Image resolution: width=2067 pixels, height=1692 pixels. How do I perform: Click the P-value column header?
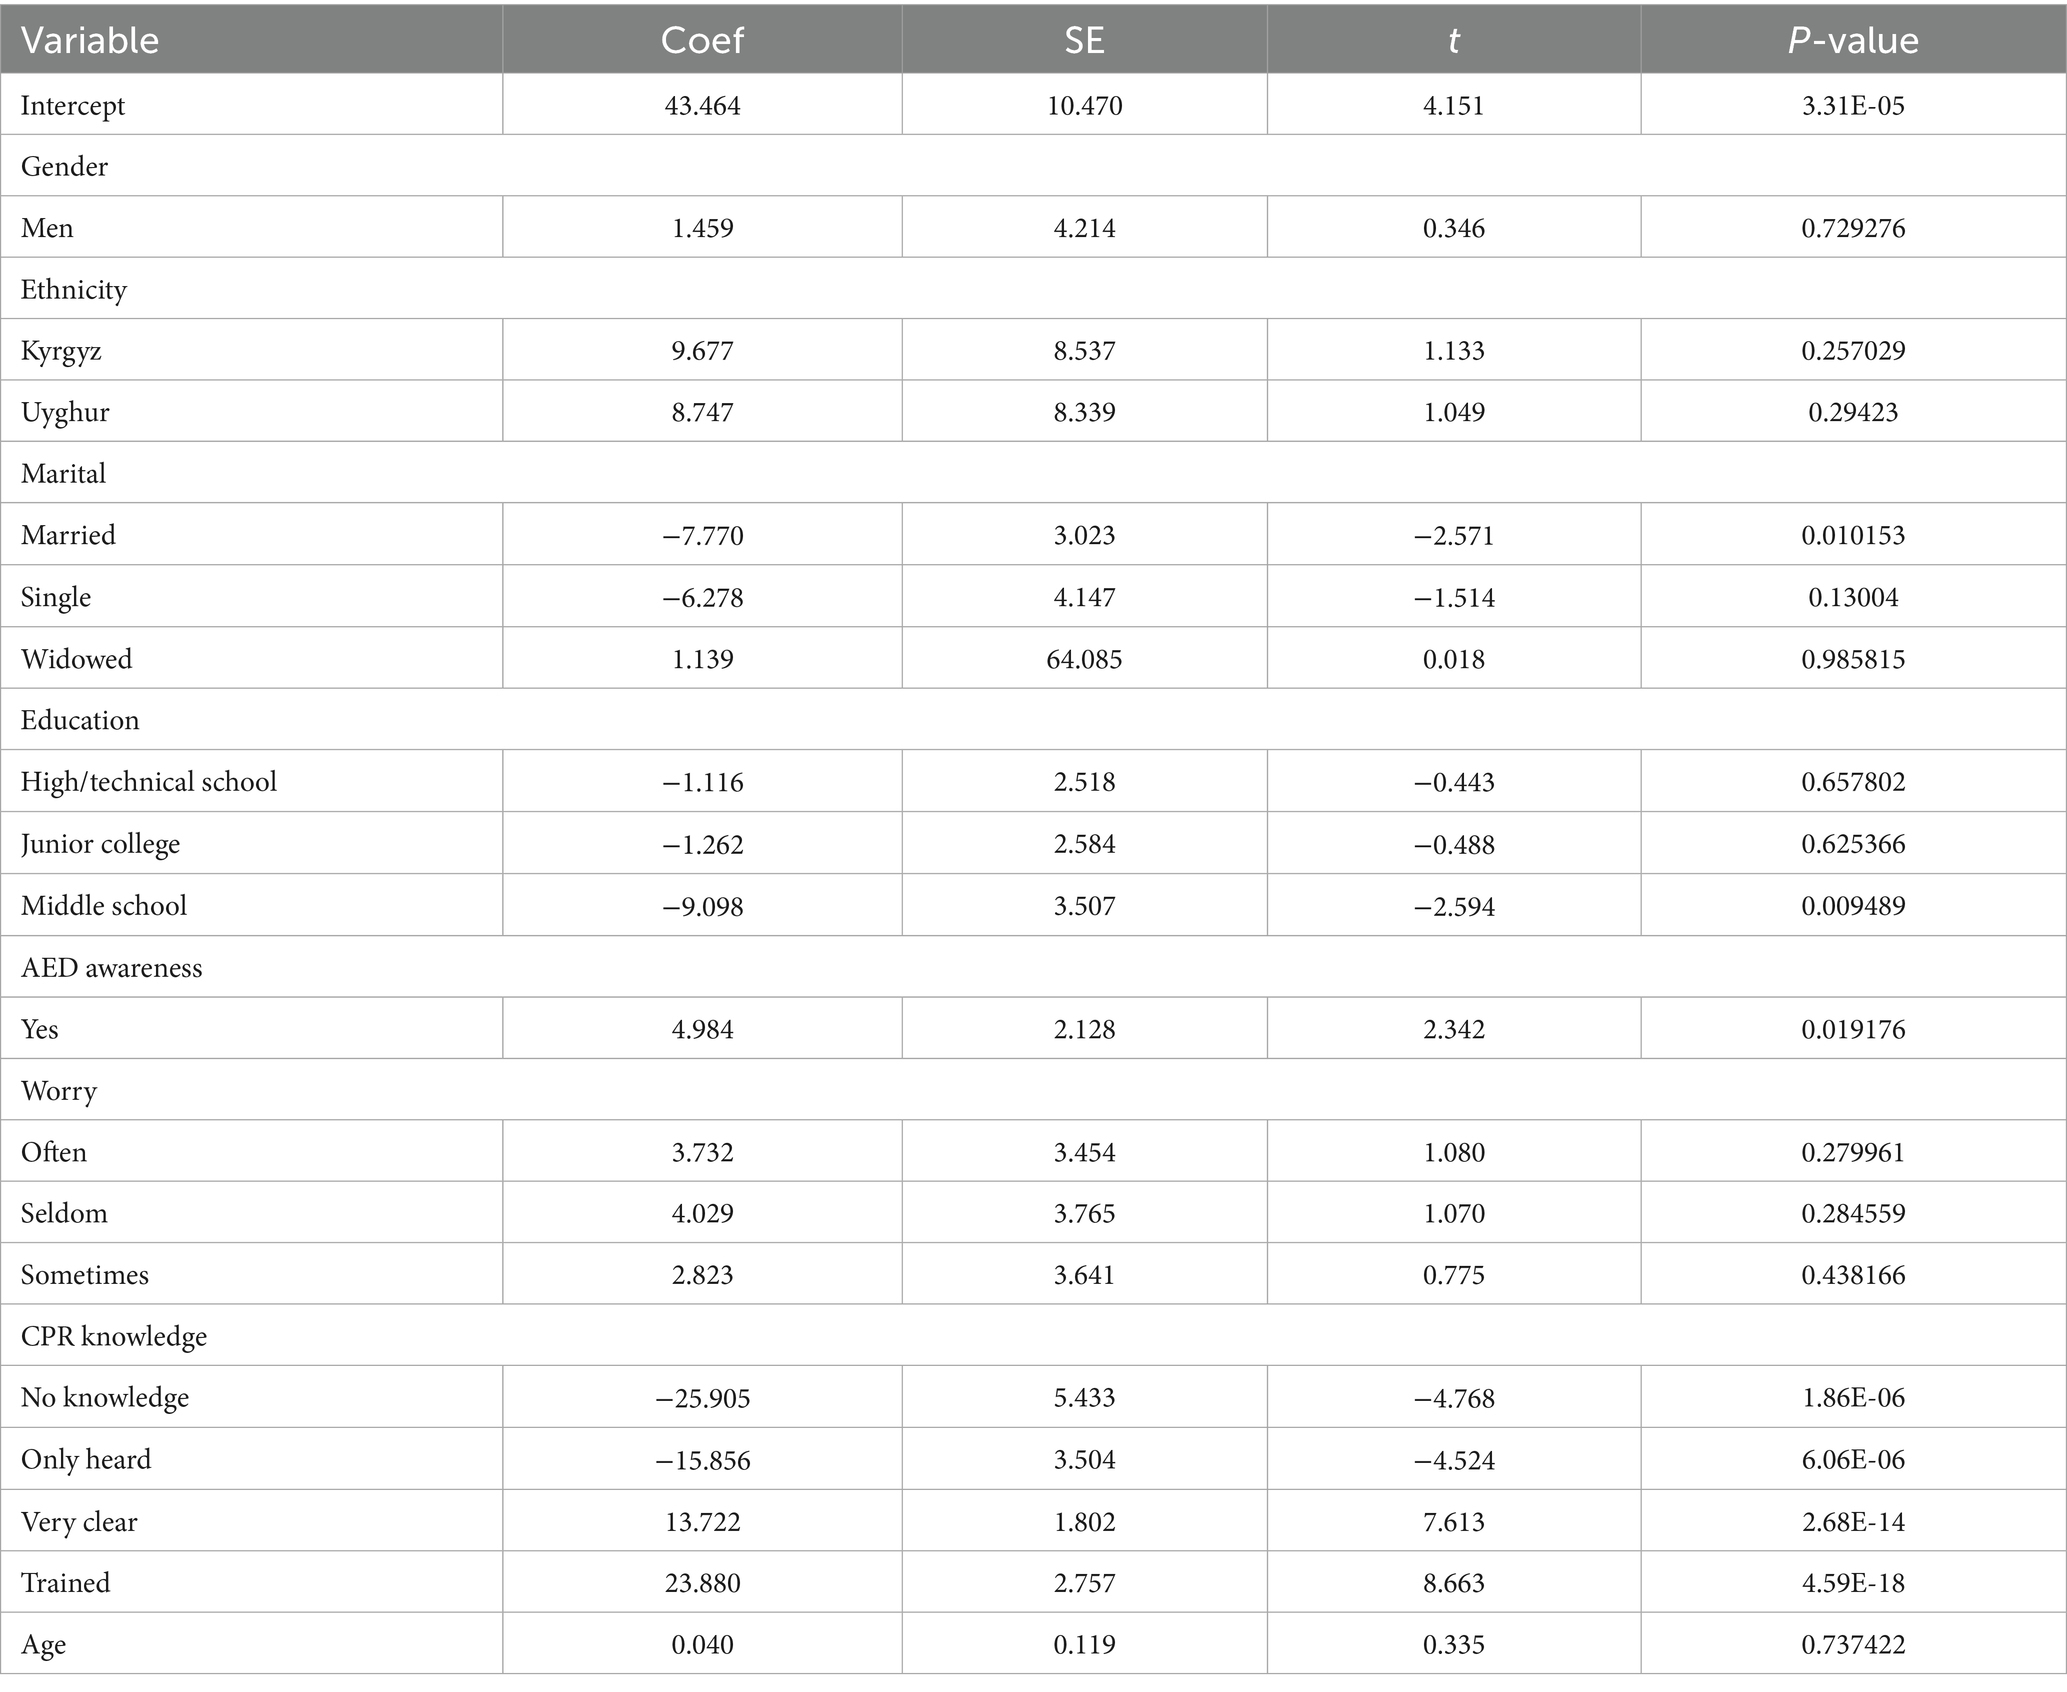pyautogui.click(x=1852, y=40)
